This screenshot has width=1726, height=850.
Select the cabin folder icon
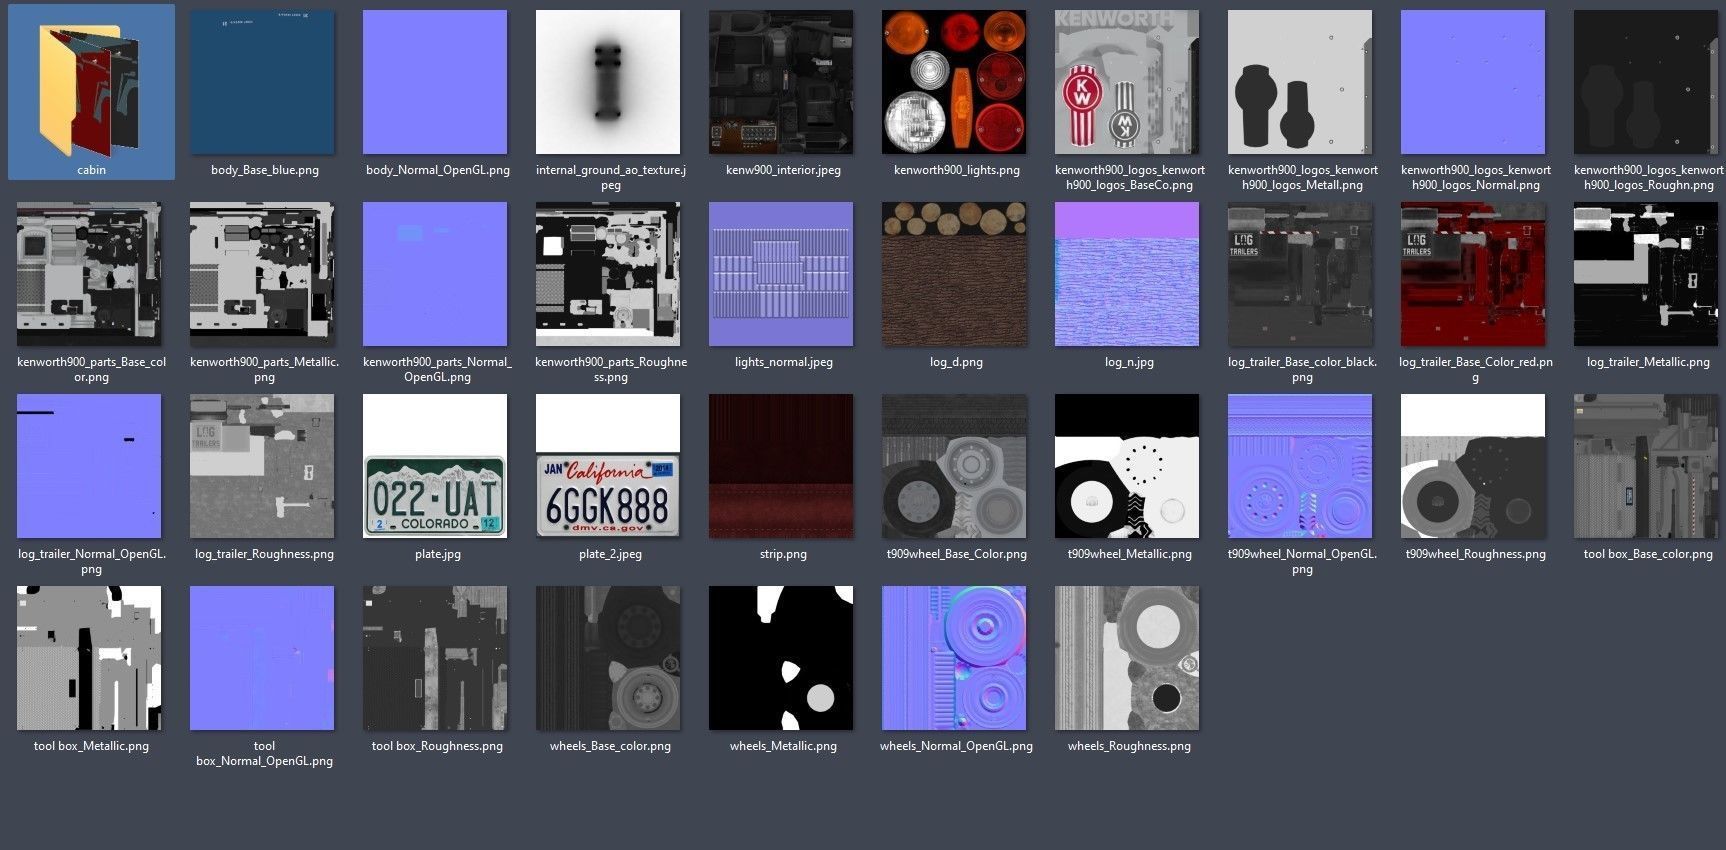coord(90,89)
